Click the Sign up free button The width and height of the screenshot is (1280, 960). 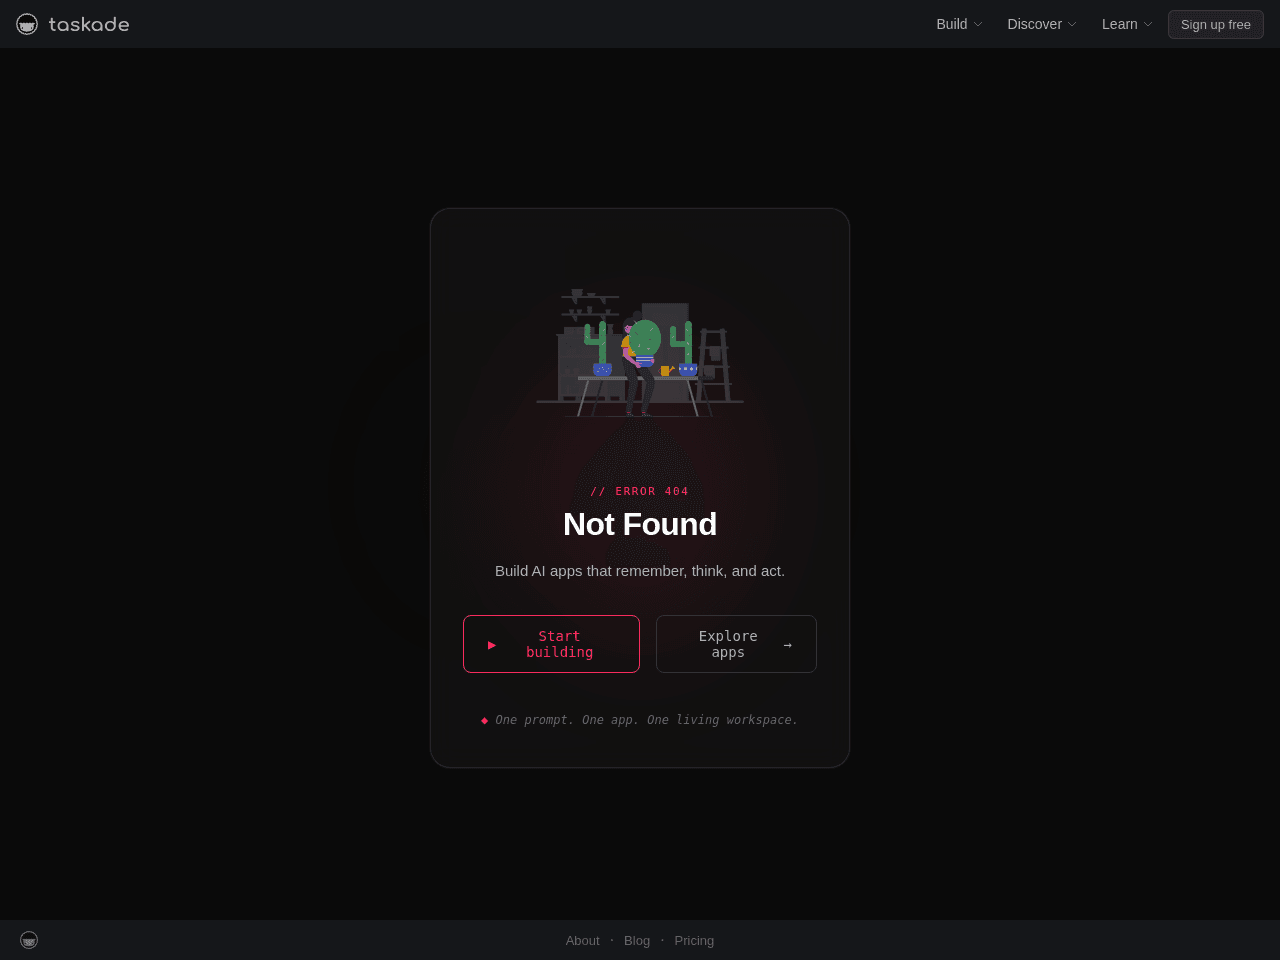(x=1216, y=24)
